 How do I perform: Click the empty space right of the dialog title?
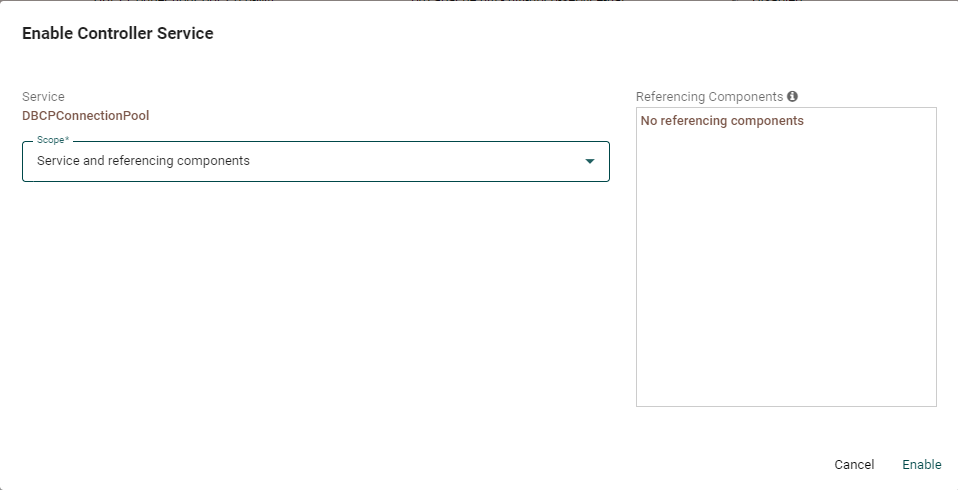pos(580,34)
